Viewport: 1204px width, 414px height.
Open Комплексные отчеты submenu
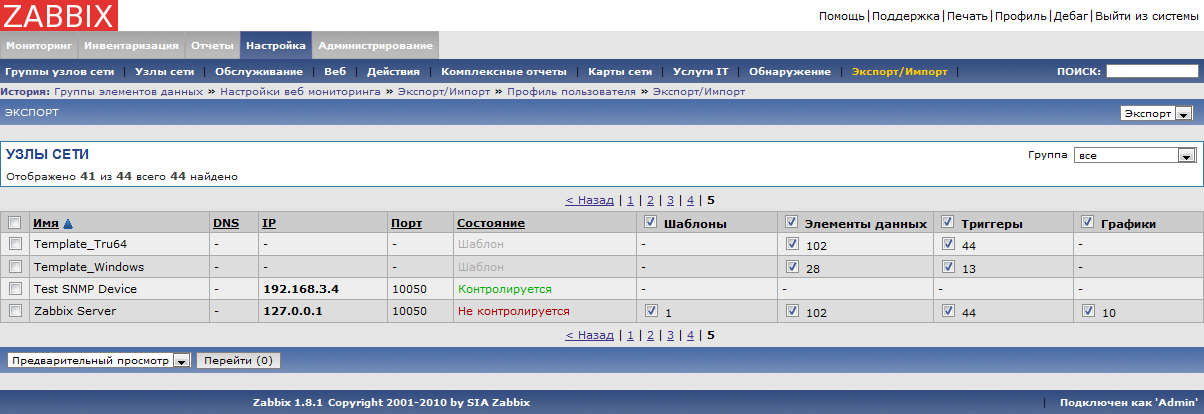504,72
